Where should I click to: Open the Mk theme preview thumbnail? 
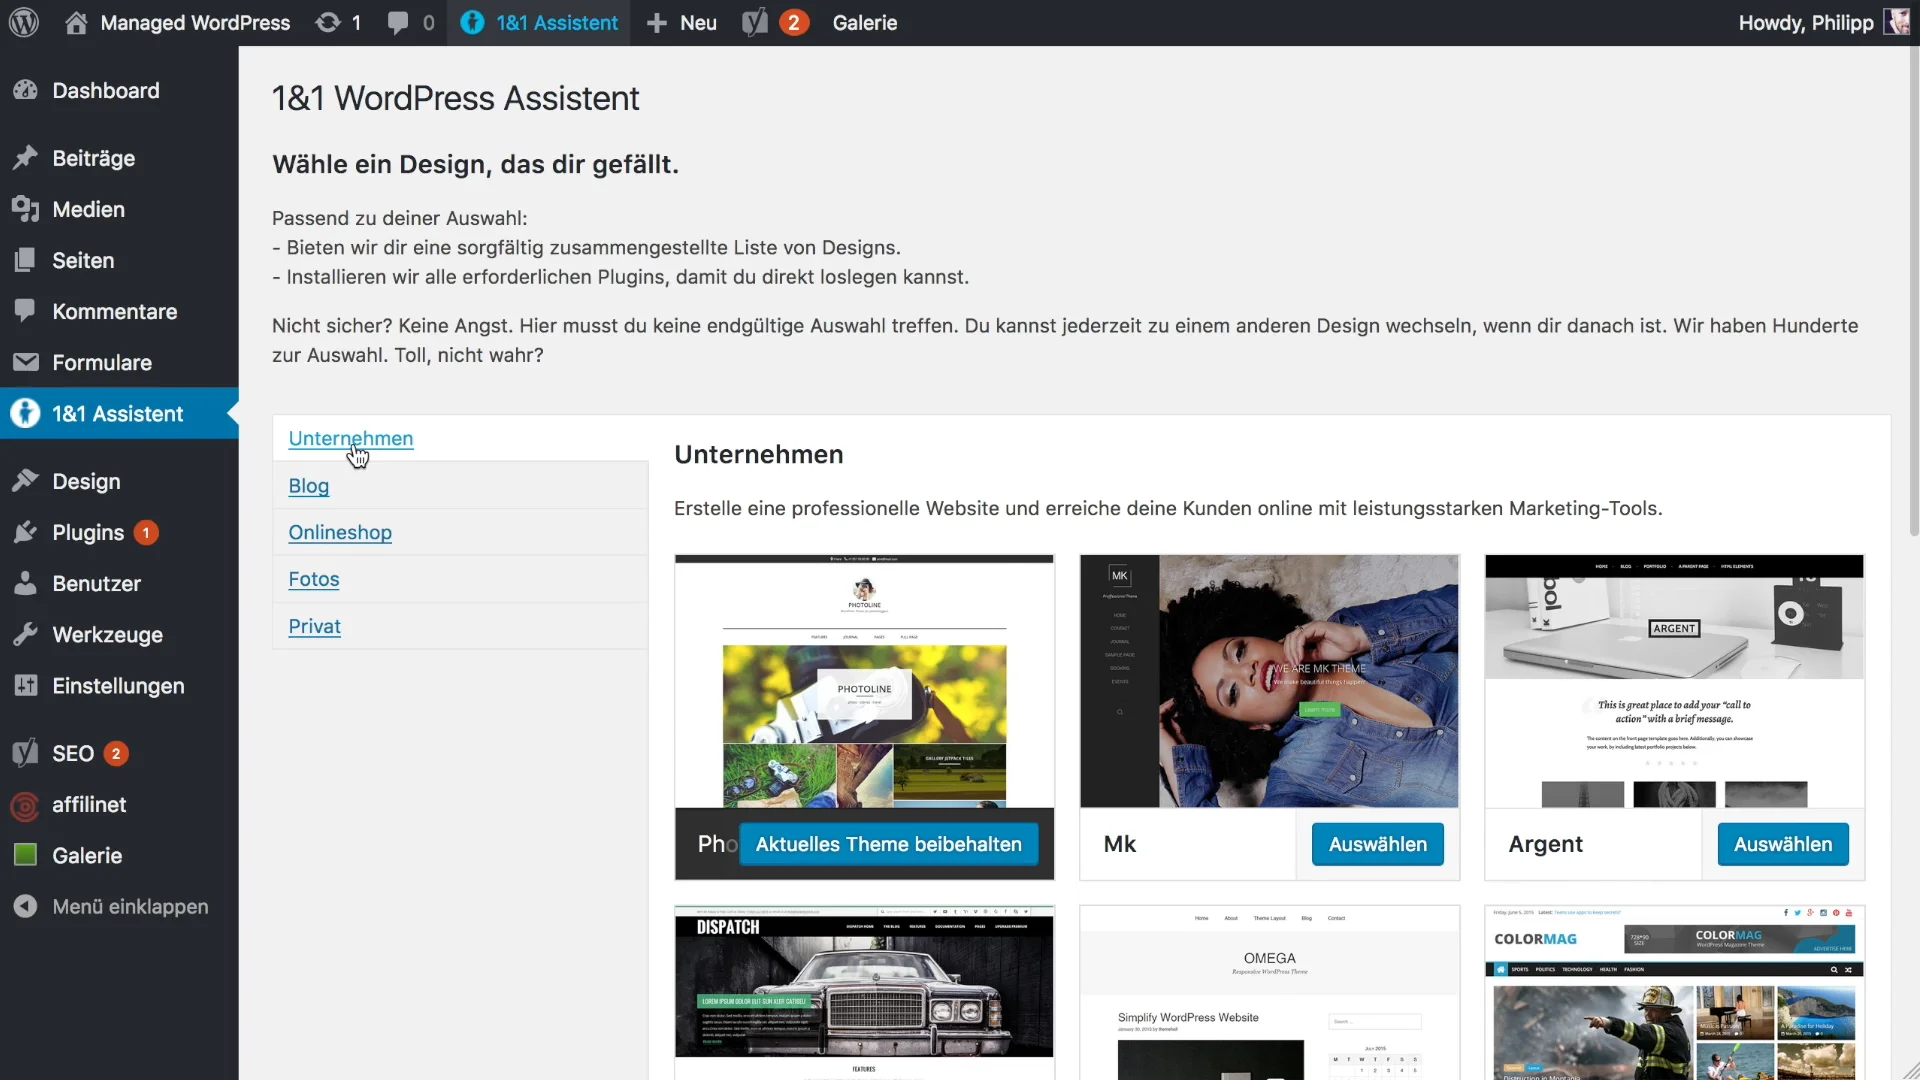[1269, 681]
